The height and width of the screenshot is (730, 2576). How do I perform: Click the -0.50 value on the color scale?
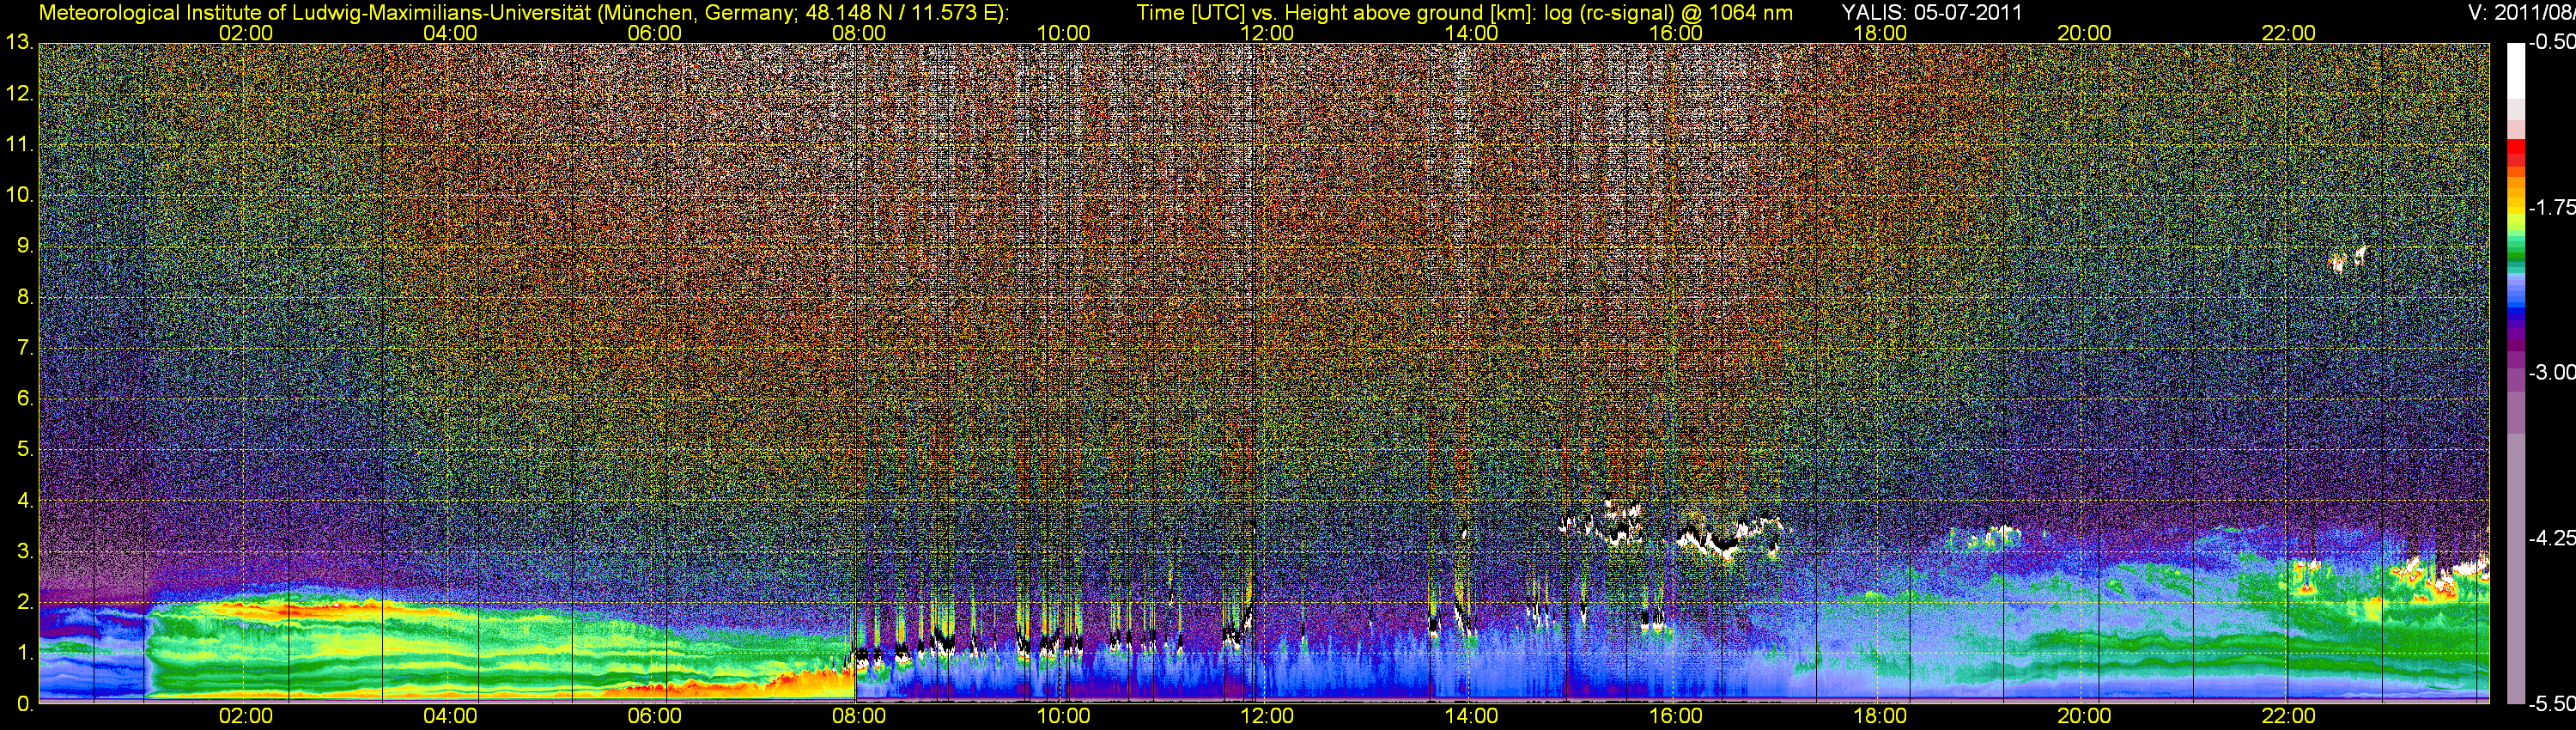[2551, 43]
